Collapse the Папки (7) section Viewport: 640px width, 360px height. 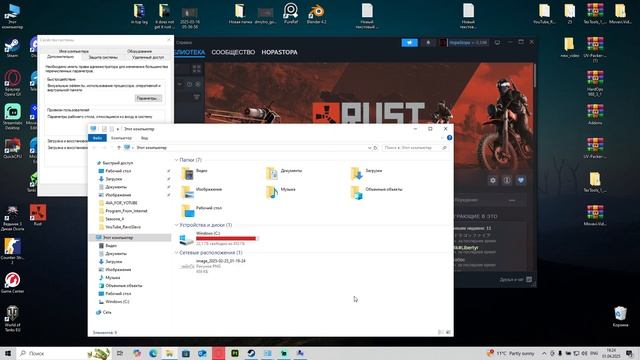click(x=176, y=160)
